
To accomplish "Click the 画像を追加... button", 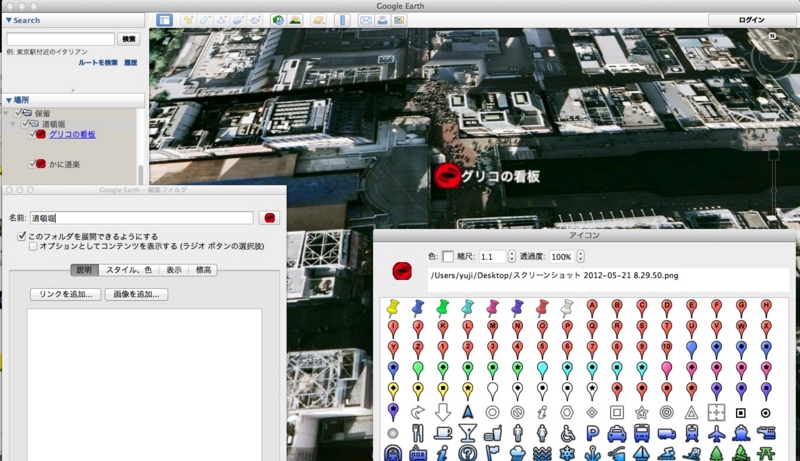I will coord(136,294).
